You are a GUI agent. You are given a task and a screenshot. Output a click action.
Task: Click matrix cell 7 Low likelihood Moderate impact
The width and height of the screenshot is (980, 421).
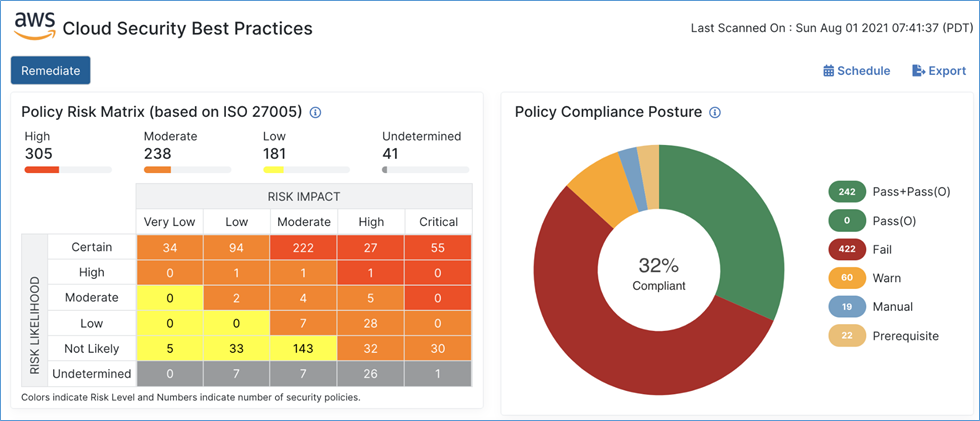point(304,324)
